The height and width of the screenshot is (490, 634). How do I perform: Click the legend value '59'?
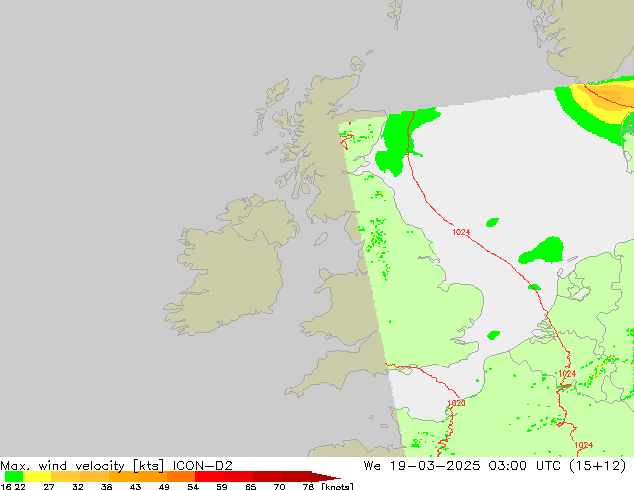tap(222, 486)
